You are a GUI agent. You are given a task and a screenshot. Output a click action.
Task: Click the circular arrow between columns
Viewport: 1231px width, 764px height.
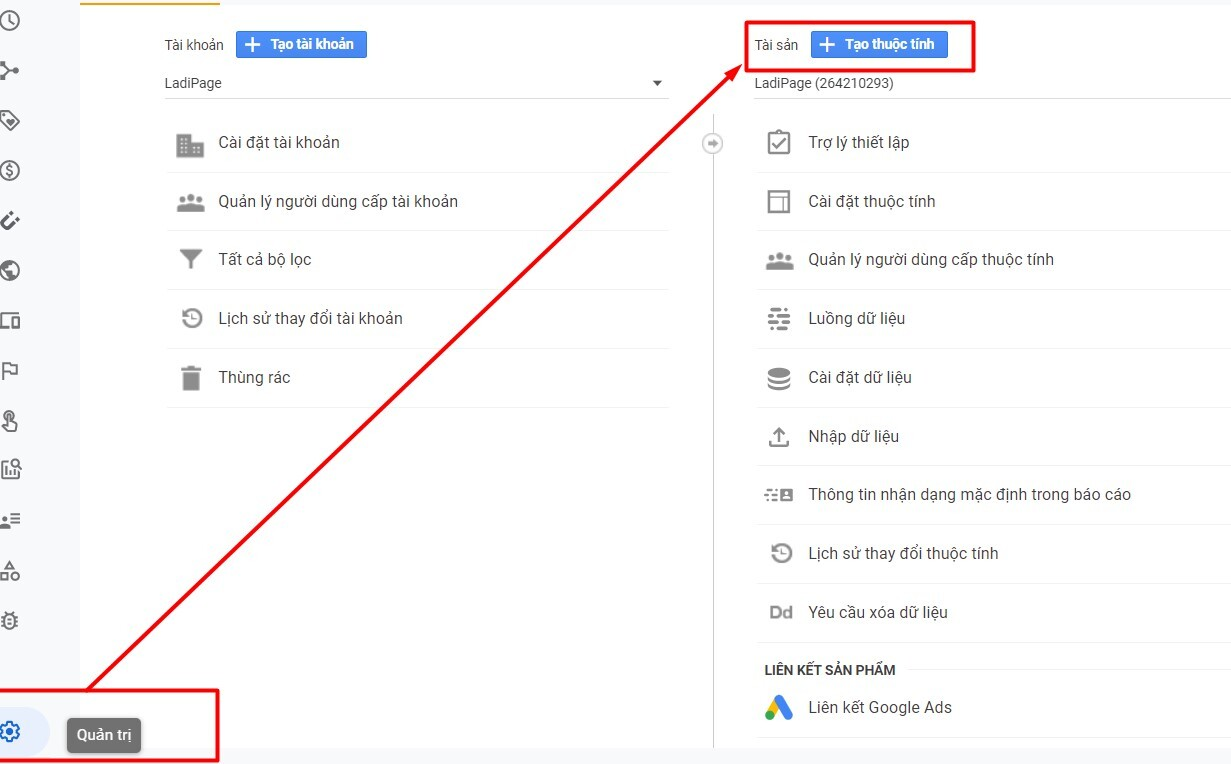pos(713,143)
